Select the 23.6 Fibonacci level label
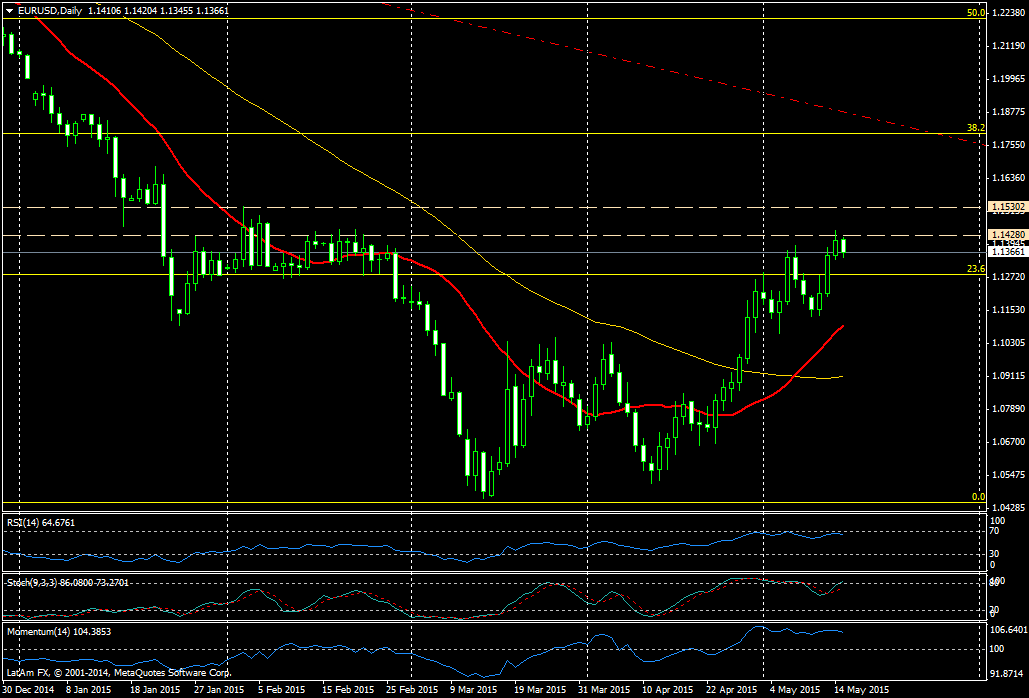 [x=976, y=269]
